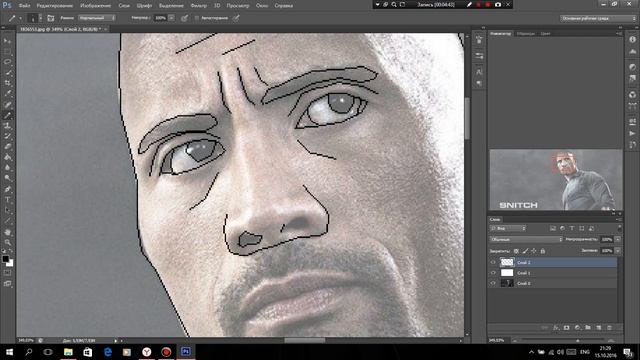This screenshot has width=640, height=360.
Task: Select the Pencil tool in toolbox
Action: [x=7, y=116]
